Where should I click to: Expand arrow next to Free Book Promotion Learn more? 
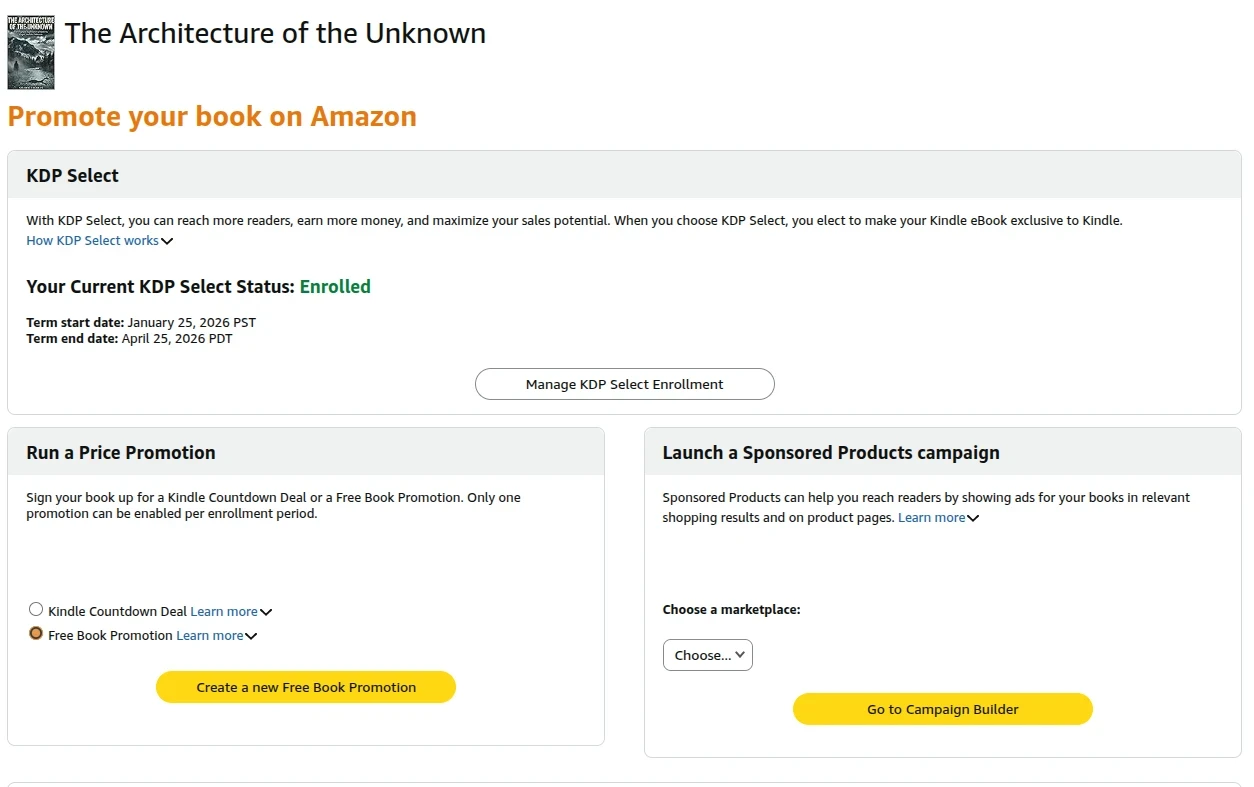pos(251,636)
